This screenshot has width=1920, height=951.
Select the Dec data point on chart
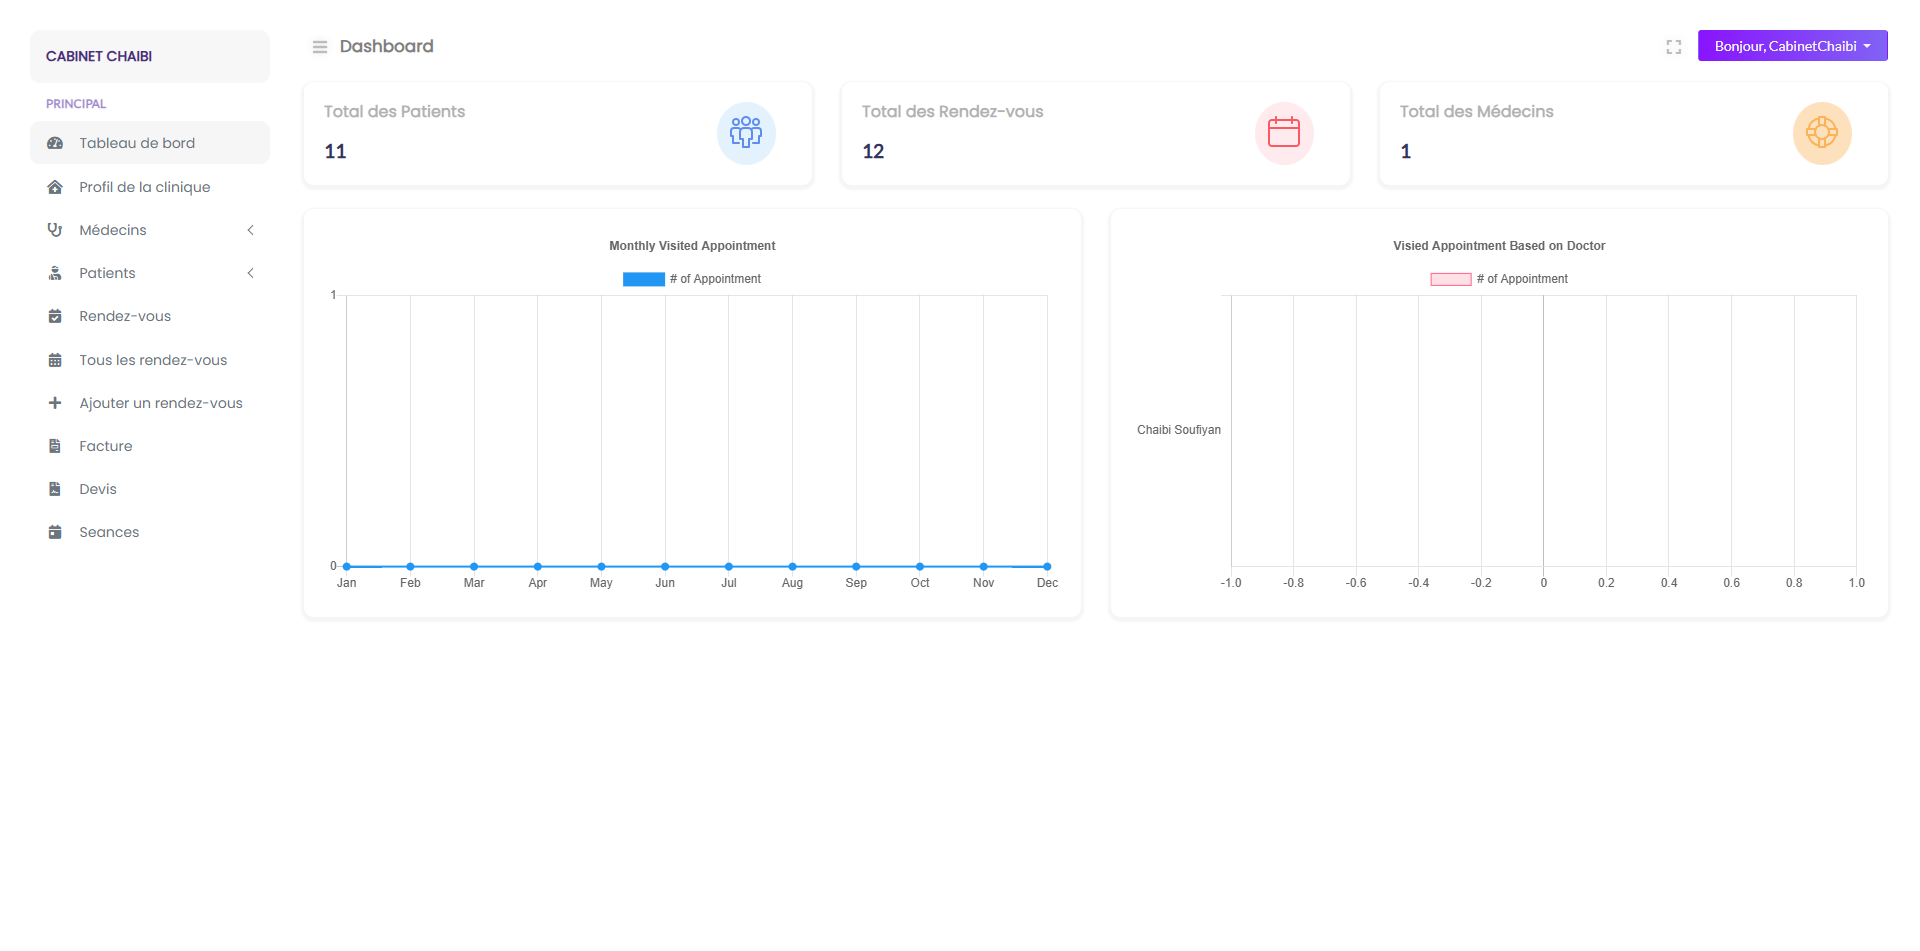[1047, 566]
